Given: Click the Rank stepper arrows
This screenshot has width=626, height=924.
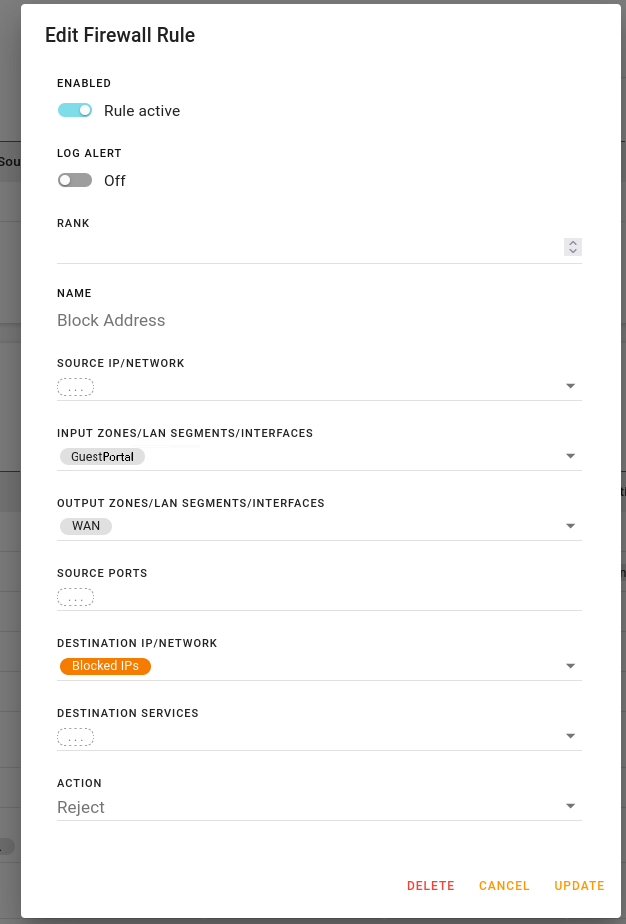Looking at the screenshot, I should (x=572, y=247).
